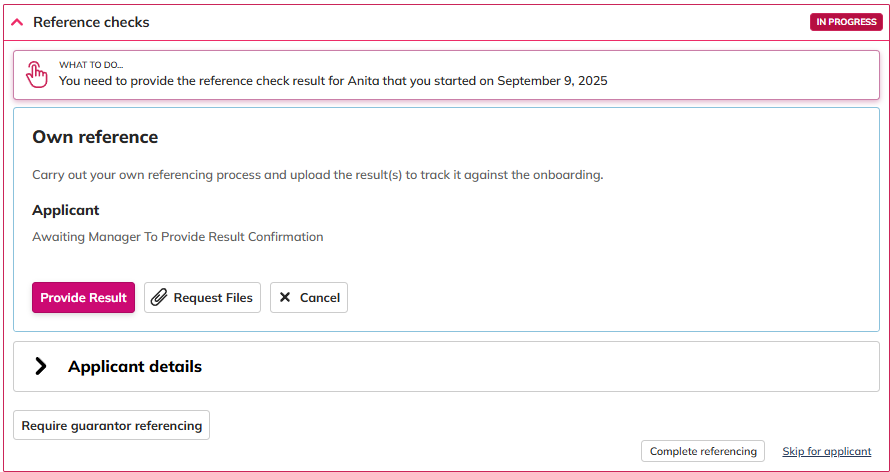Click the X icon in Cancel button
The width and height of the screenshot is (890, 472).
click(x=285, y=297)
